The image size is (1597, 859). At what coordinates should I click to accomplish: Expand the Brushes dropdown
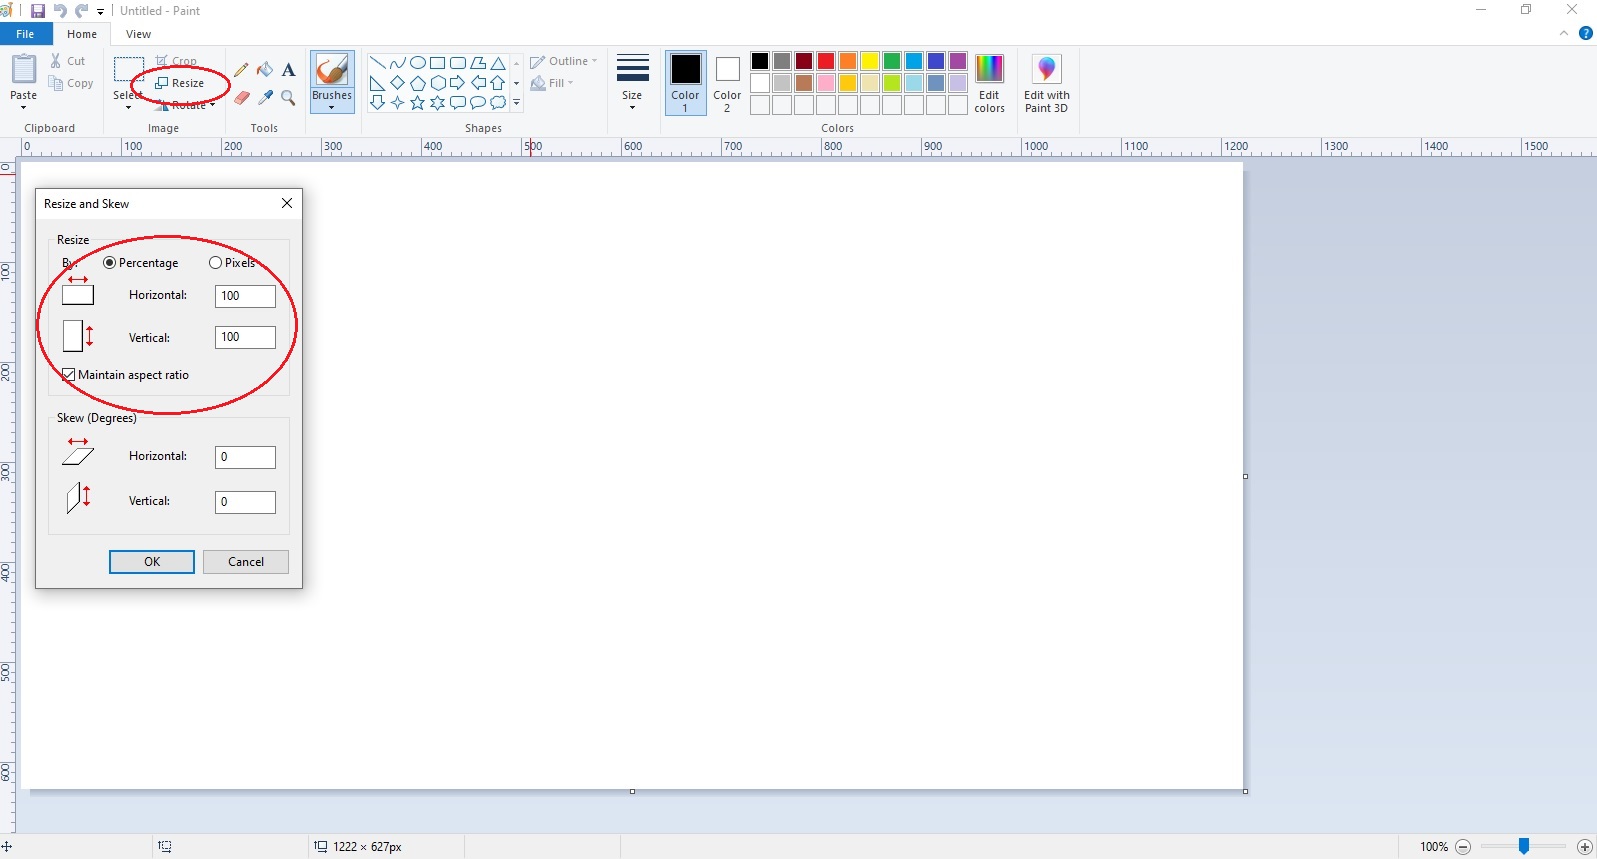click(x=332, y=106)
